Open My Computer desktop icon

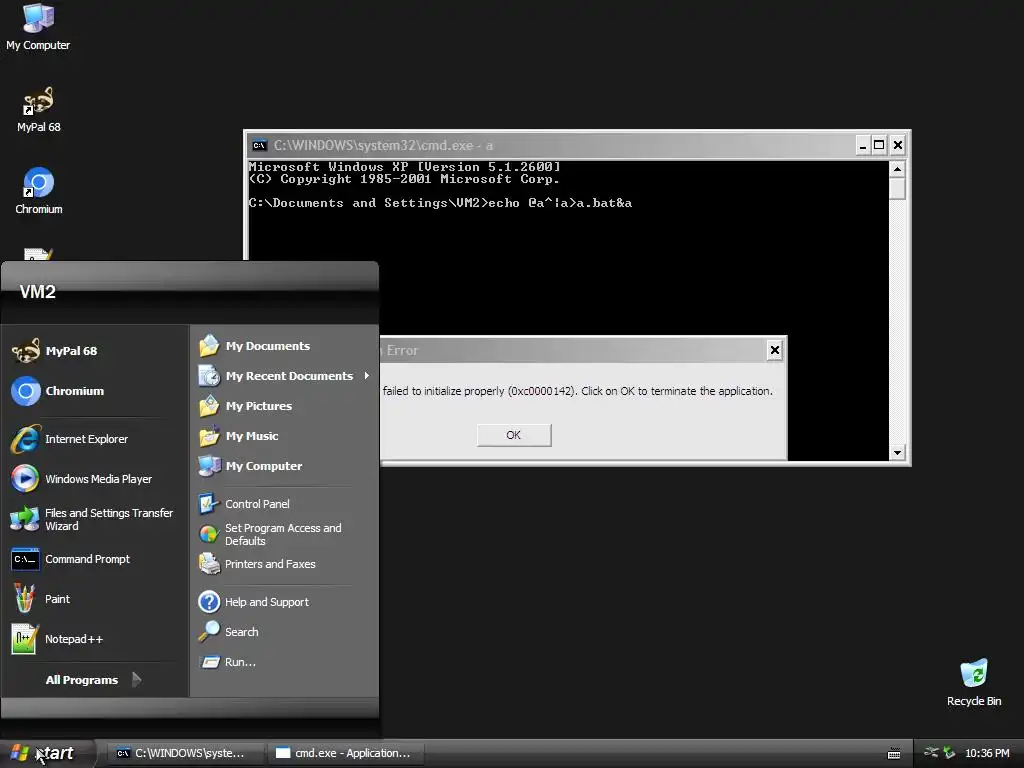point(38,27)
